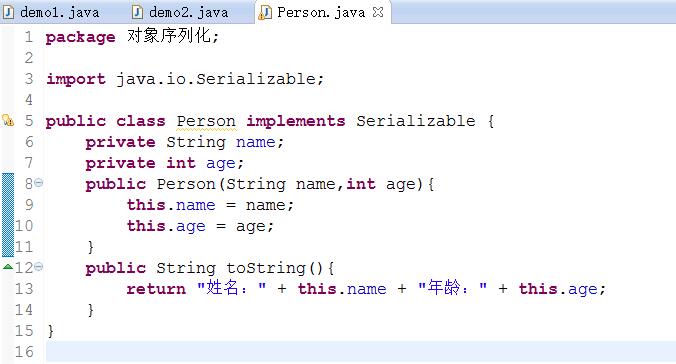The image size is (676, 364).
Task: Collapse the Person constructor at line 8
Action: [38, 183]
